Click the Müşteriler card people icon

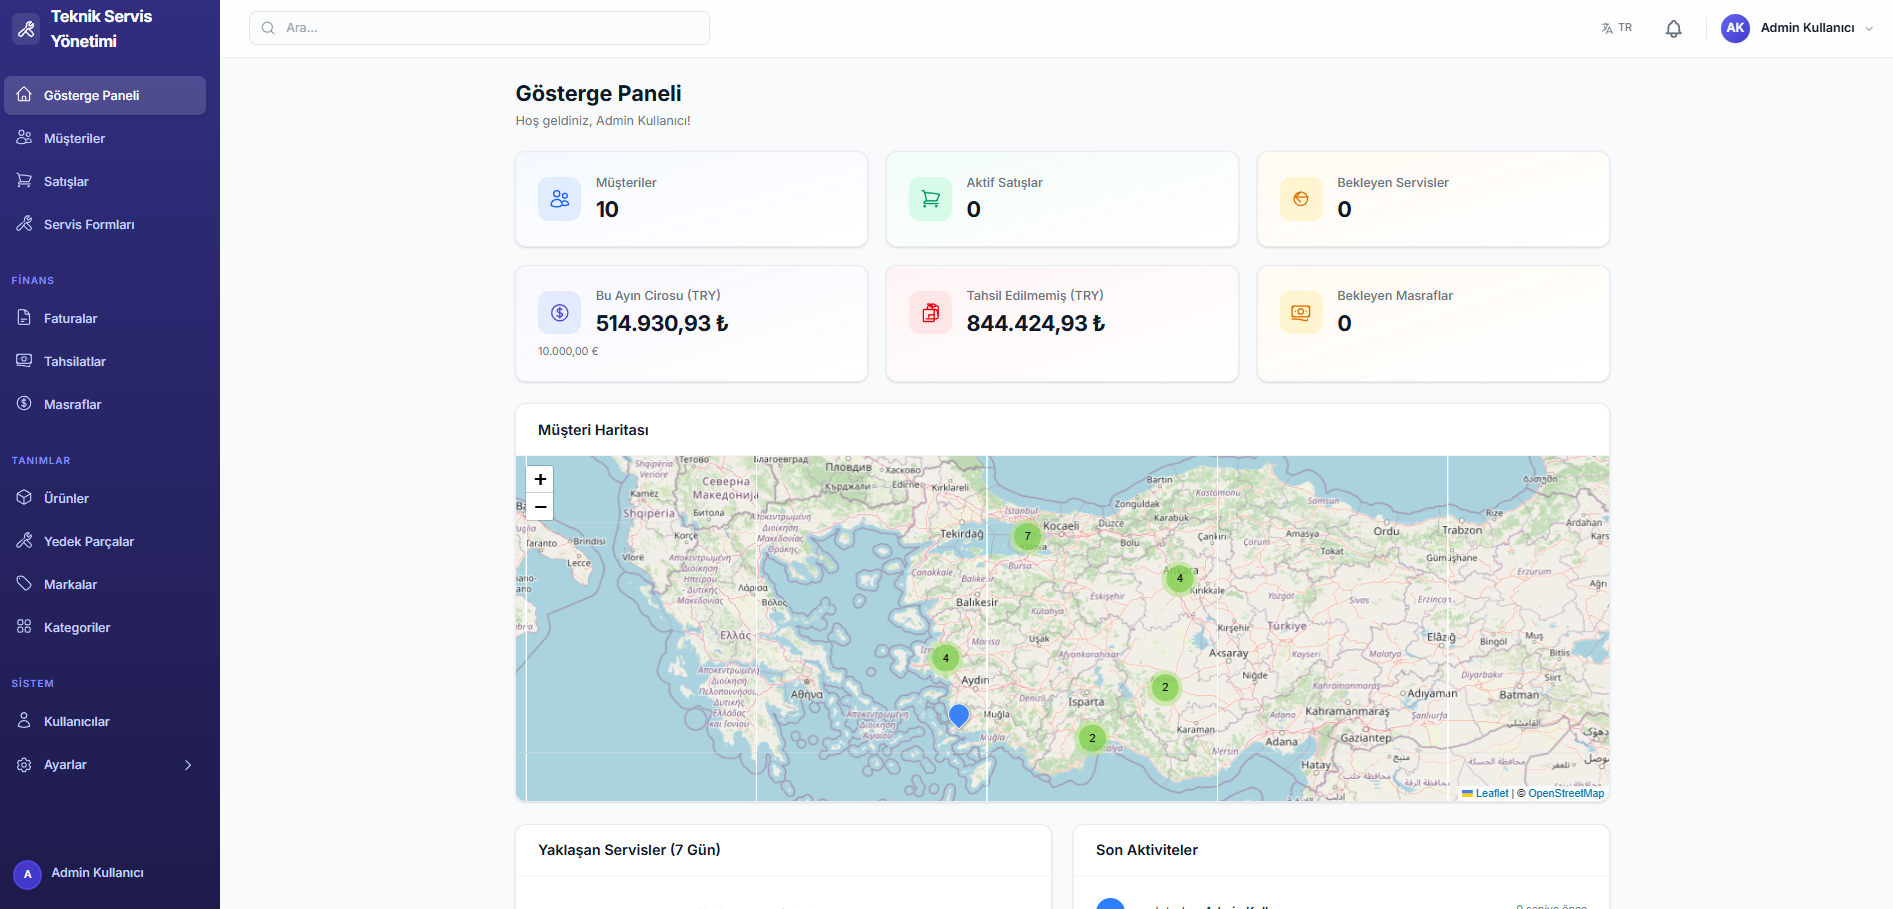559,199
